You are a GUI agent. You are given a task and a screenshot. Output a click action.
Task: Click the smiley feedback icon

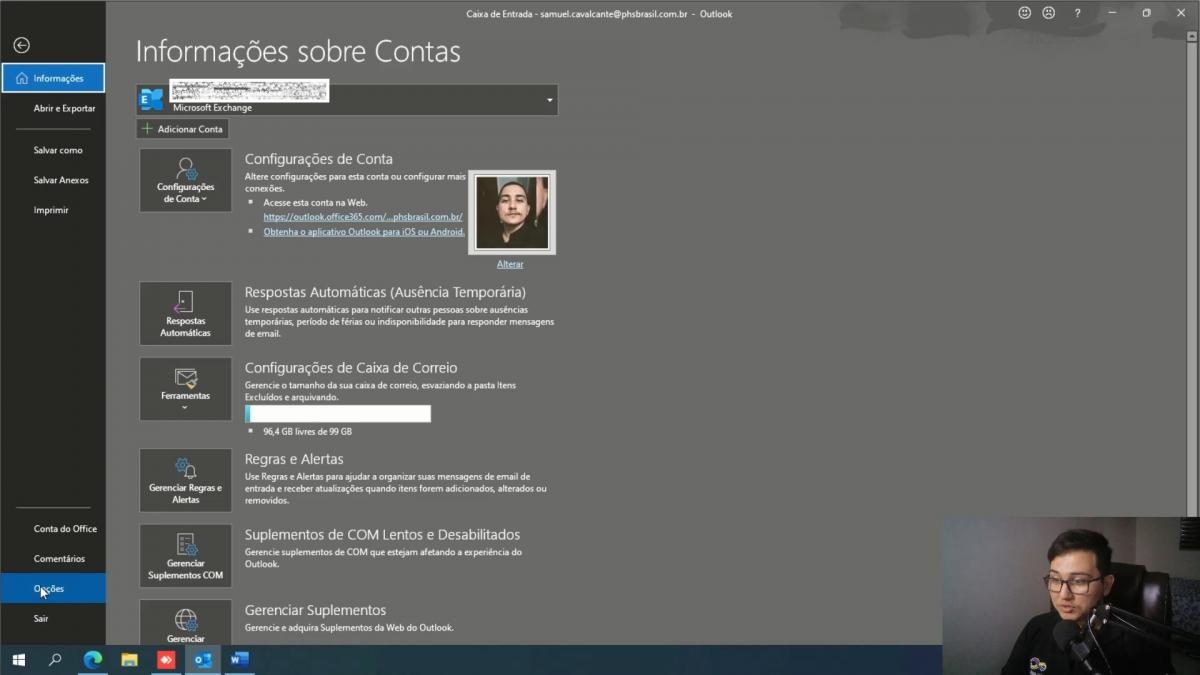[1025, 13]
